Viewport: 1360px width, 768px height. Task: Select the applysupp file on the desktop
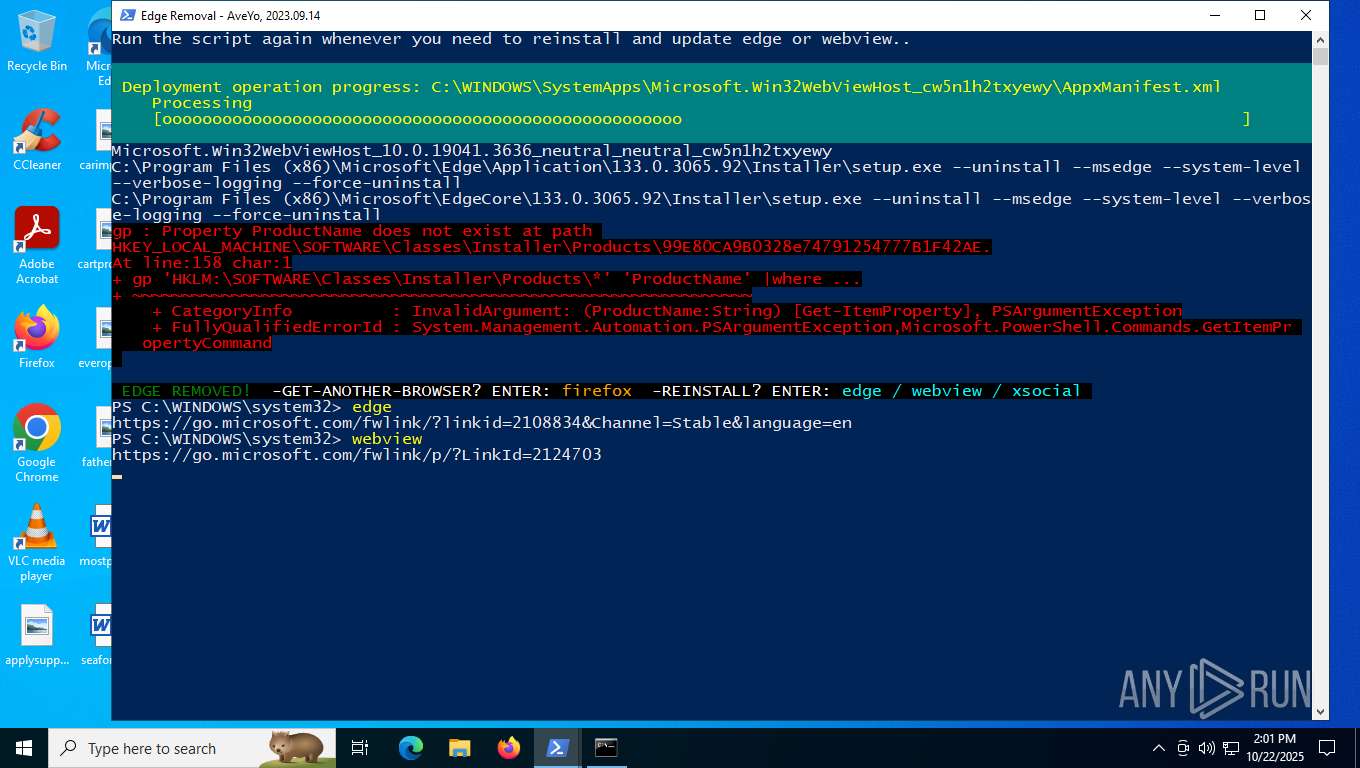37,635
